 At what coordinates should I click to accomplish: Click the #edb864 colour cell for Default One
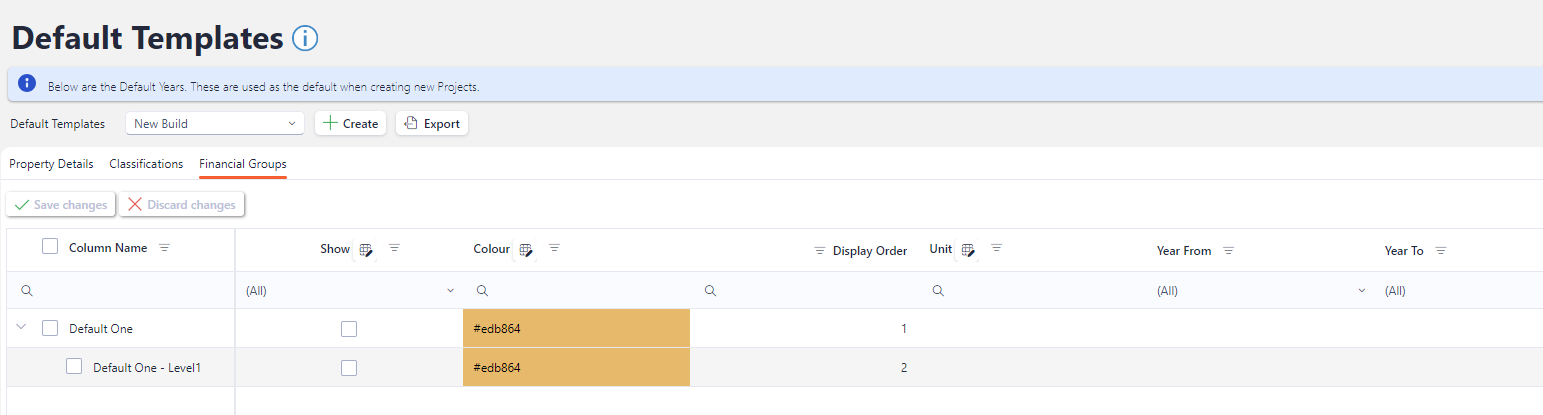[x=576, y=329]
